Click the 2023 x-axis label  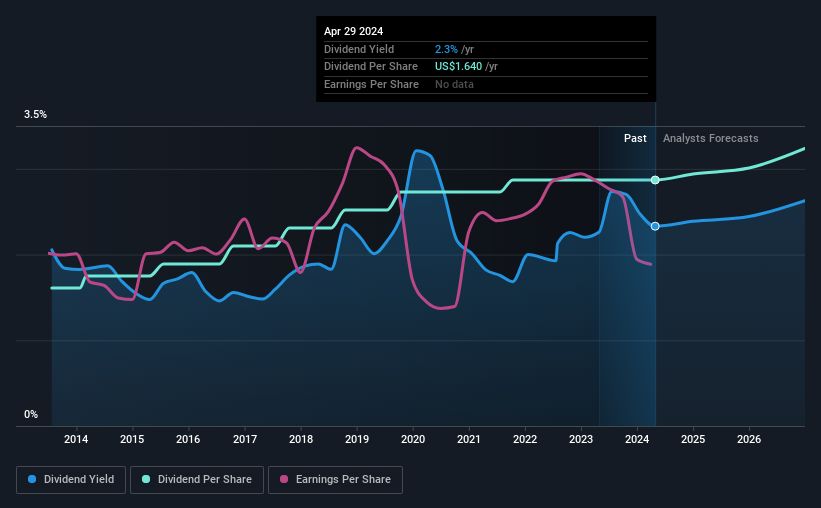[x=581, y=439]
